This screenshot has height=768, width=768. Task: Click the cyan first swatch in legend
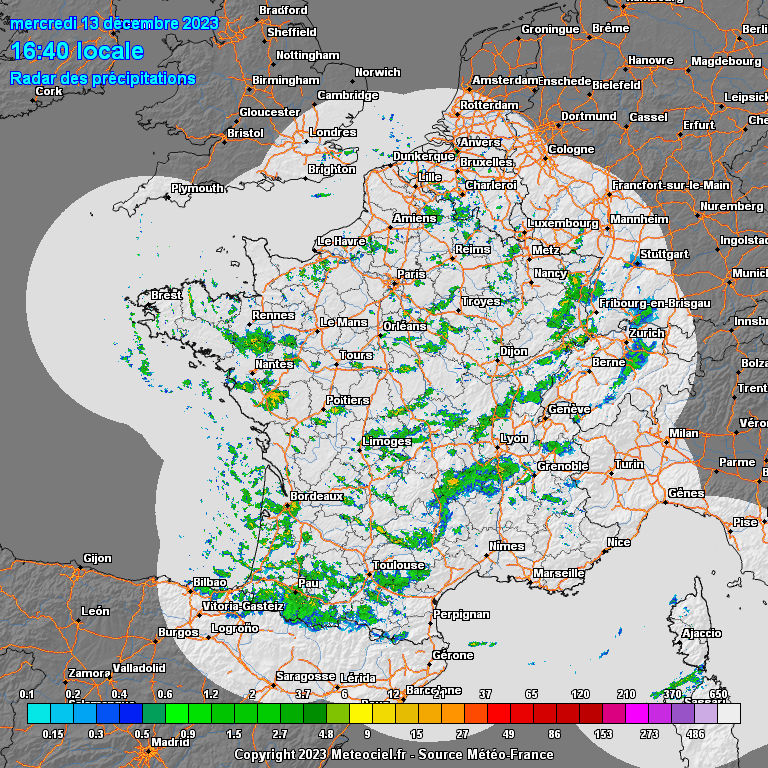pyautogui.click(x=38, y=713)
